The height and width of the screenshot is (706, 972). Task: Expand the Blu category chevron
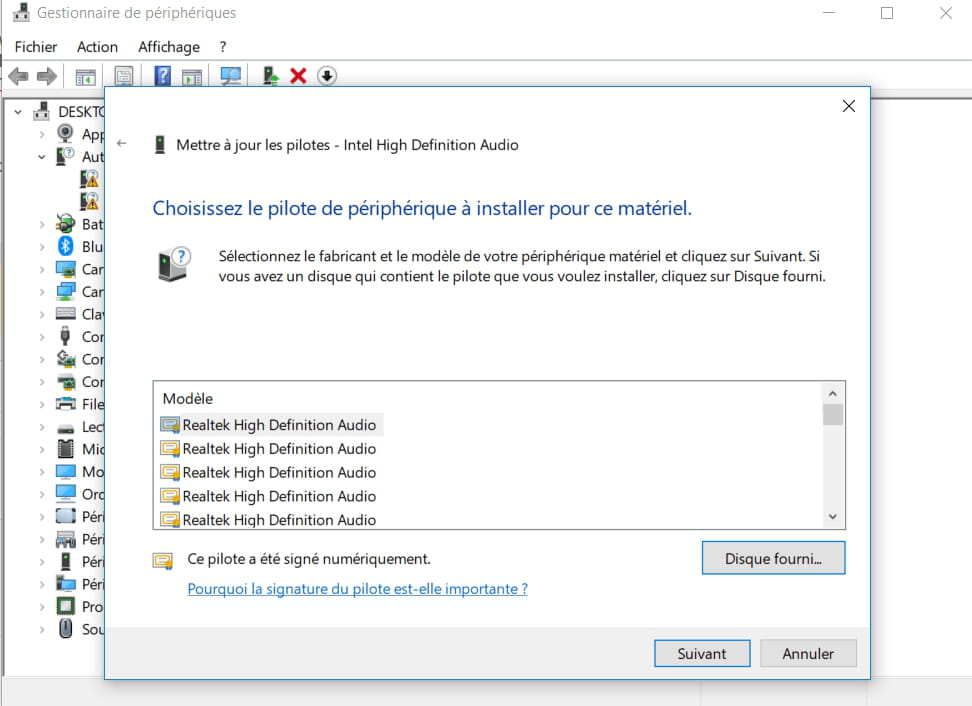point(42,247)
